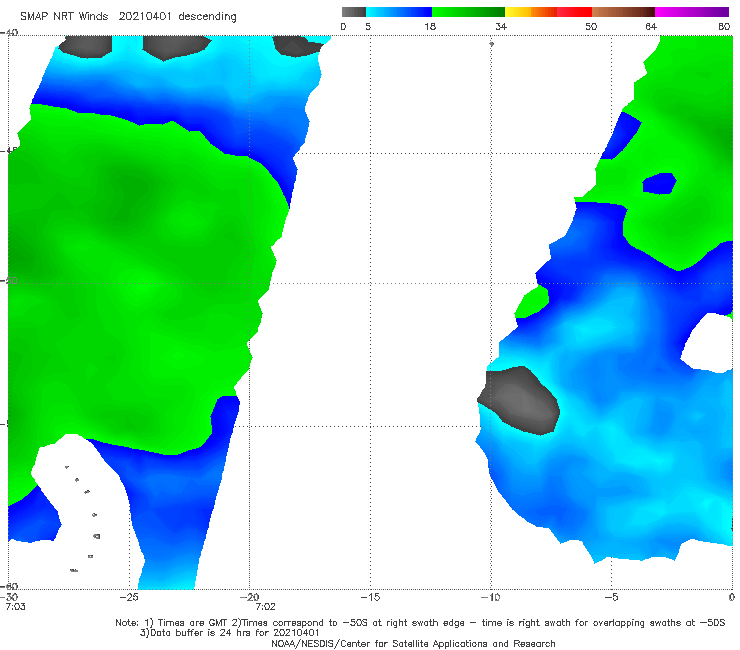The image size is (740, 650).
Task: Select the brown 50–64 colorbar segment
Action: [623, 12]
